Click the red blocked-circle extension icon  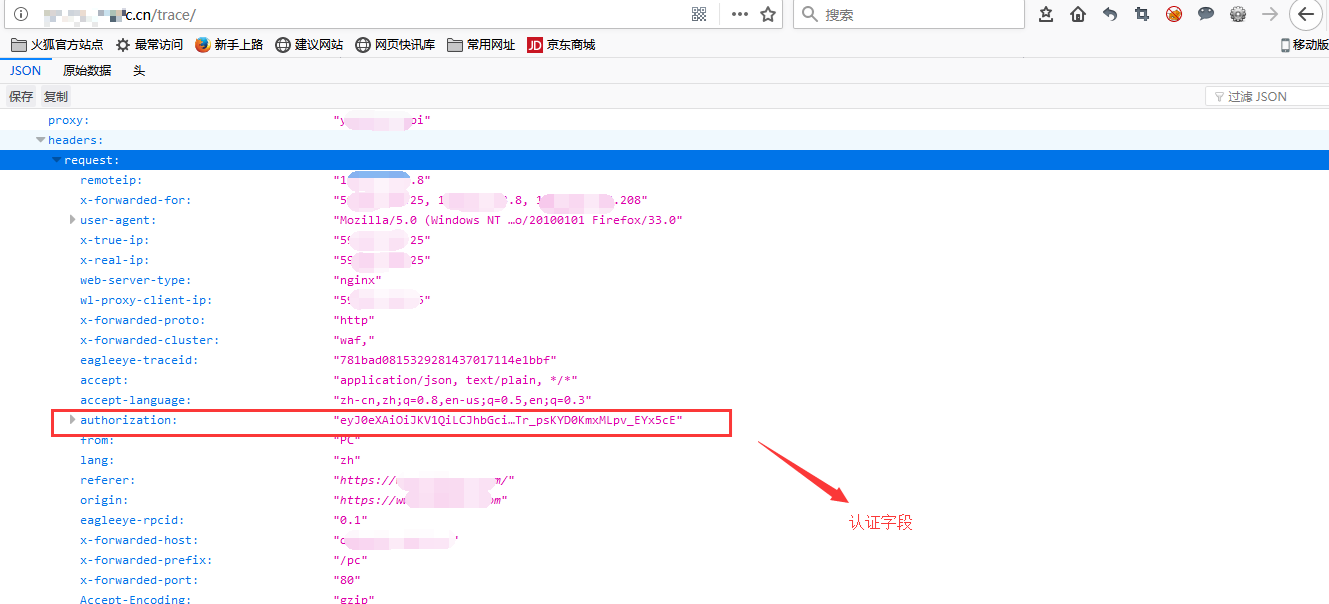coord(1174,14)
